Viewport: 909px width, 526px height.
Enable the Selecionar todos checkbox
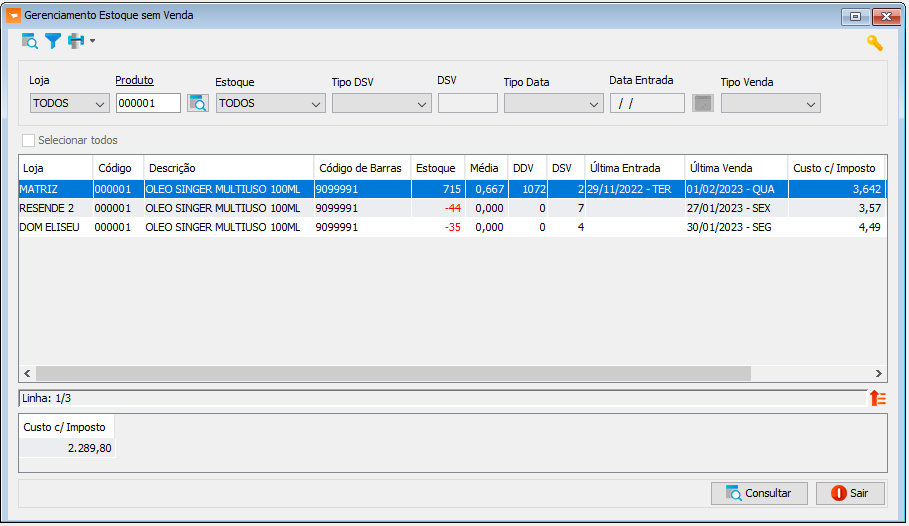28,140
